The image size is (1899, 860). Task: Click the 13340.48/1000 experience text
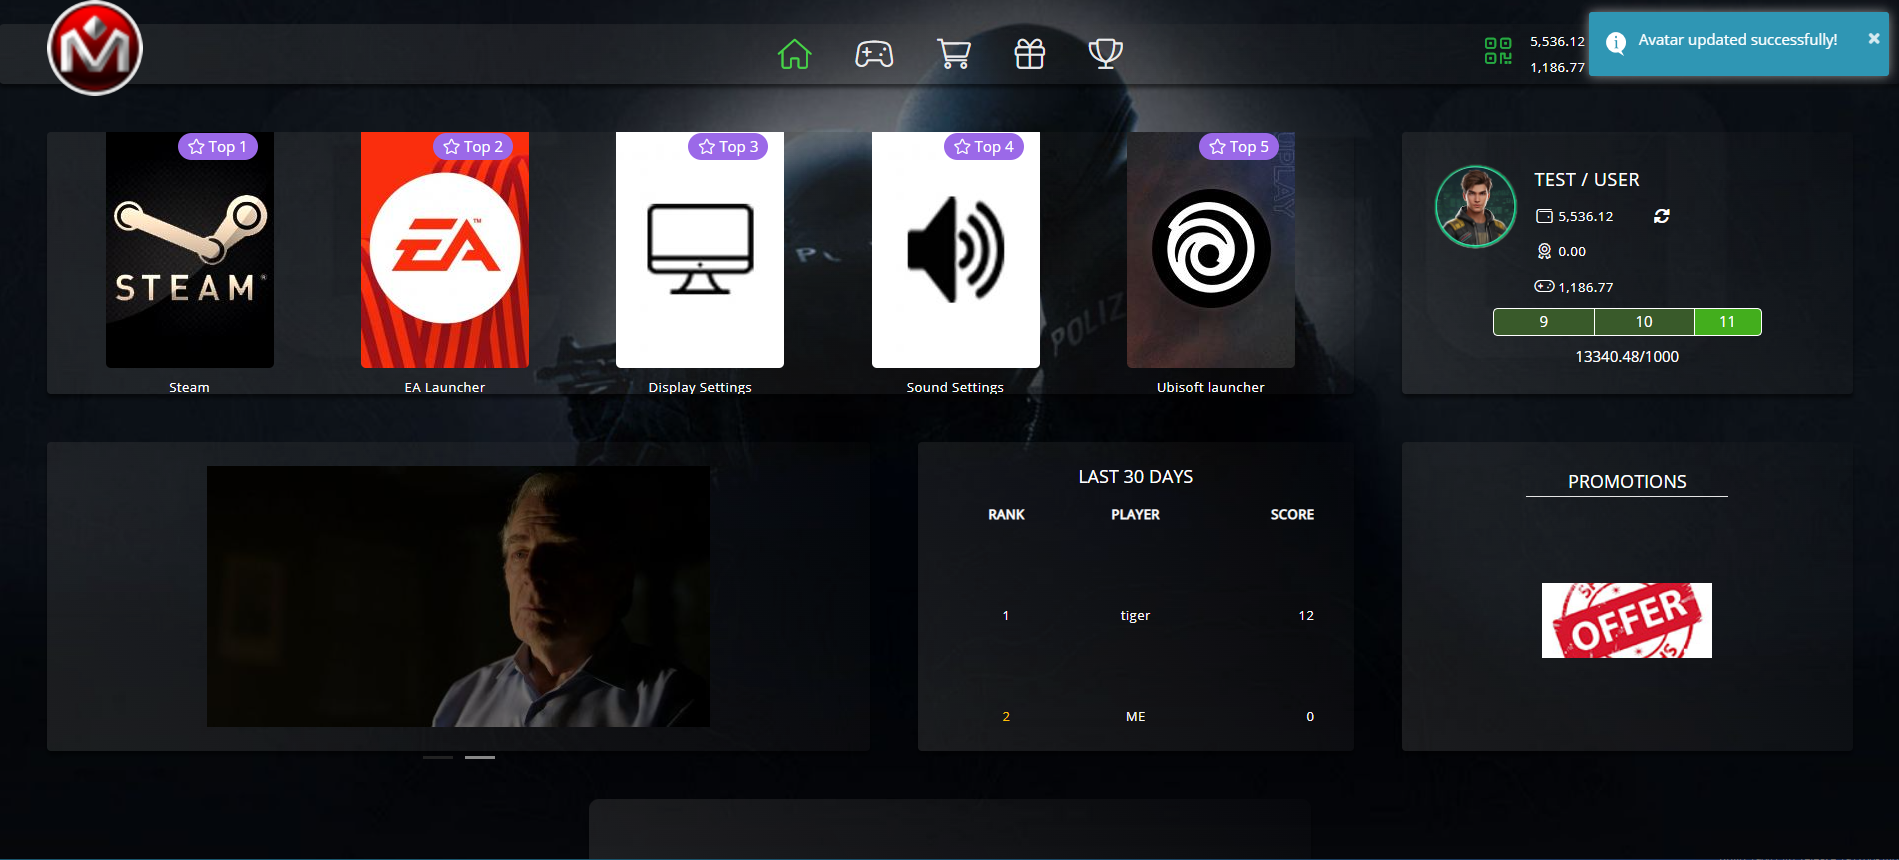click(x=1627, y=357)
